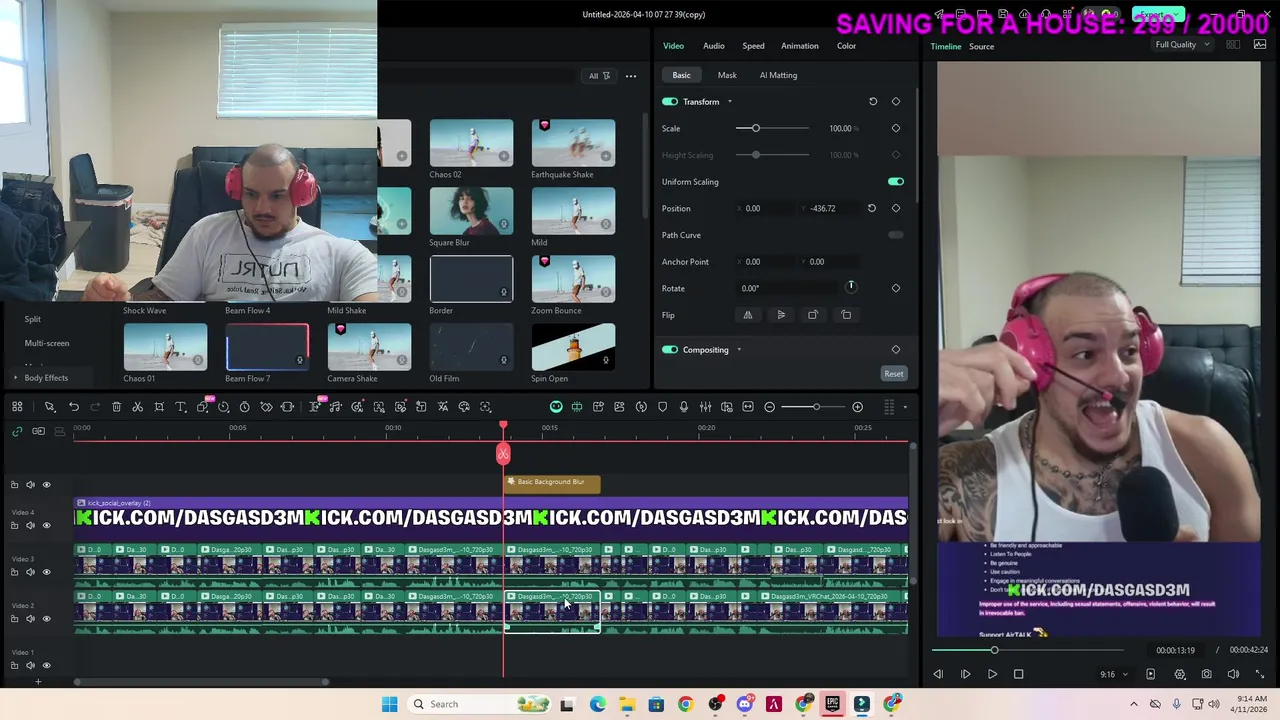The width and height of the screenshot is (1280, 720).
Task: Add keyframe for Rotate
Action: coord(896,288)
